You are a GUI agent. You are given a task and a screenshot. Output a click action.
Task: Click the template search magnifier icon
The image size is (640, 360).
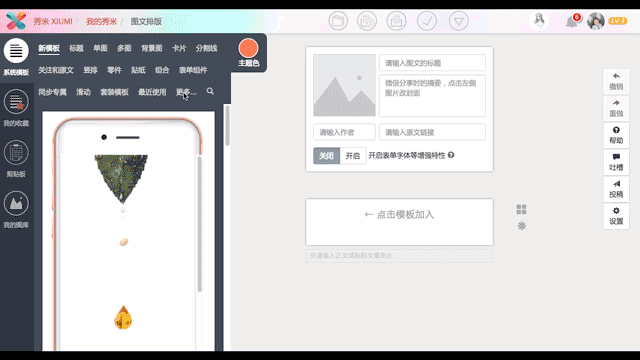[210, 91]
